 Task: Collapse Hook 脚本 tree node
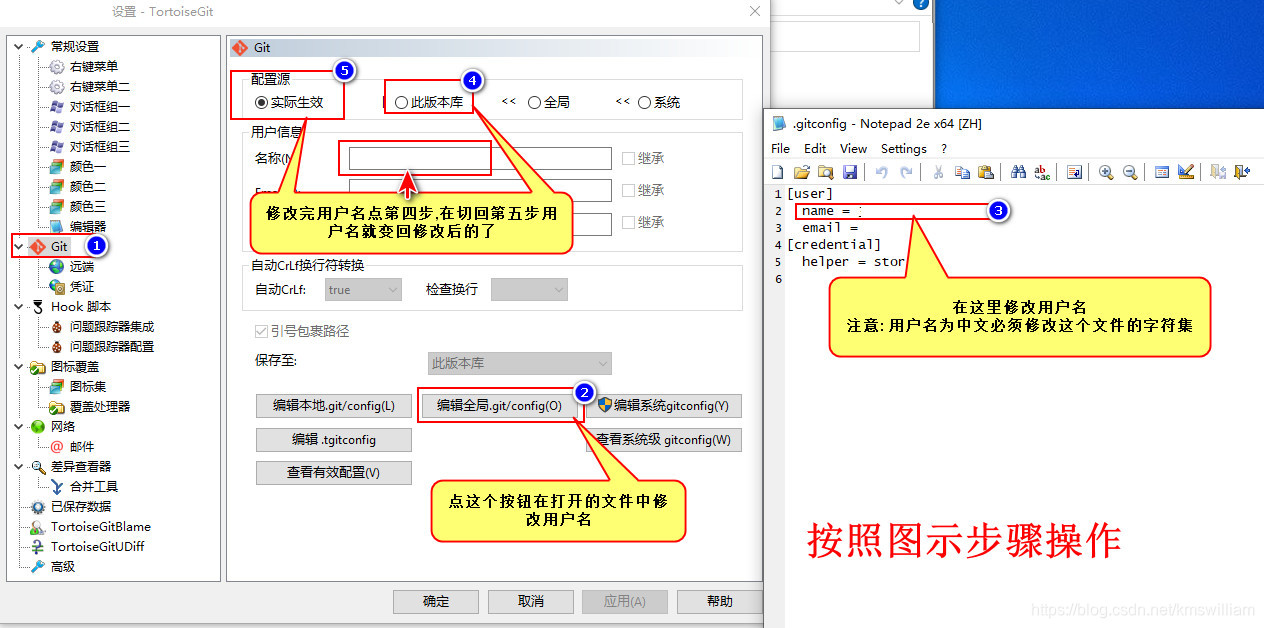(x=19, y=306)
